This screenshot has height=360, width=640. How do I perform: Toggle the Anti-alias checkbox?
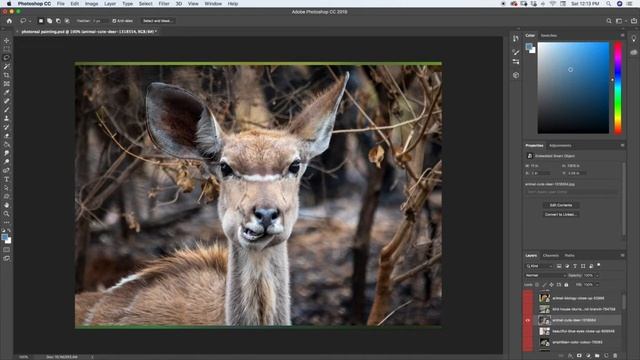tap(114, 21)
